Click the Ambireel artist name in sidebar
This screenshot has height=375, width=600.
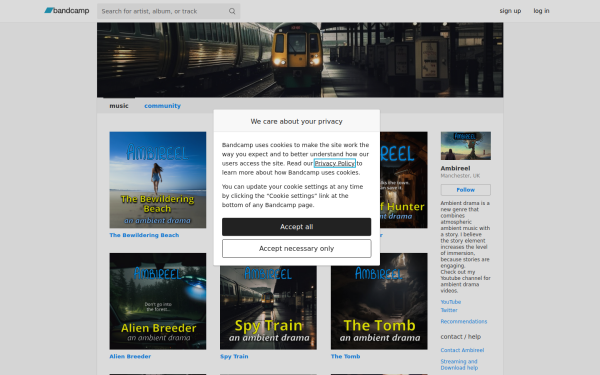[455, 168]
